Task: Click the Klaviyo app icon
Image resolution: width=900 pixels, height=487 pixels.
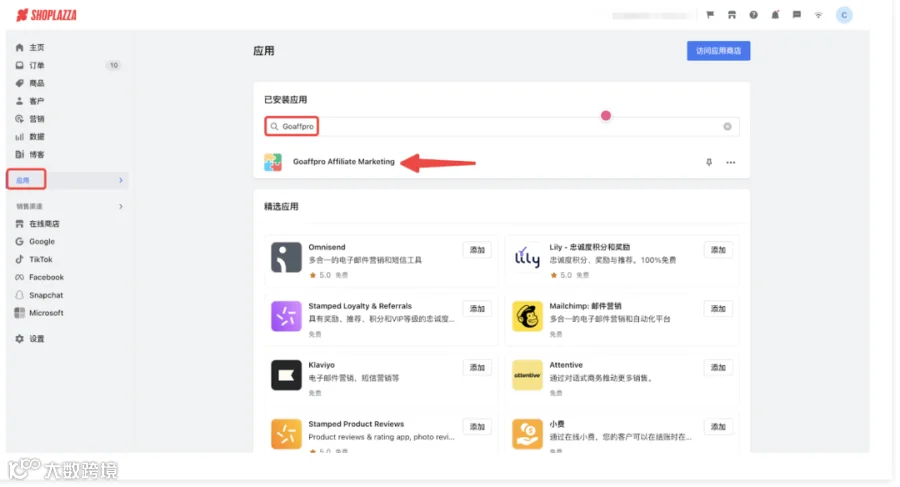Action: point(286,375)
